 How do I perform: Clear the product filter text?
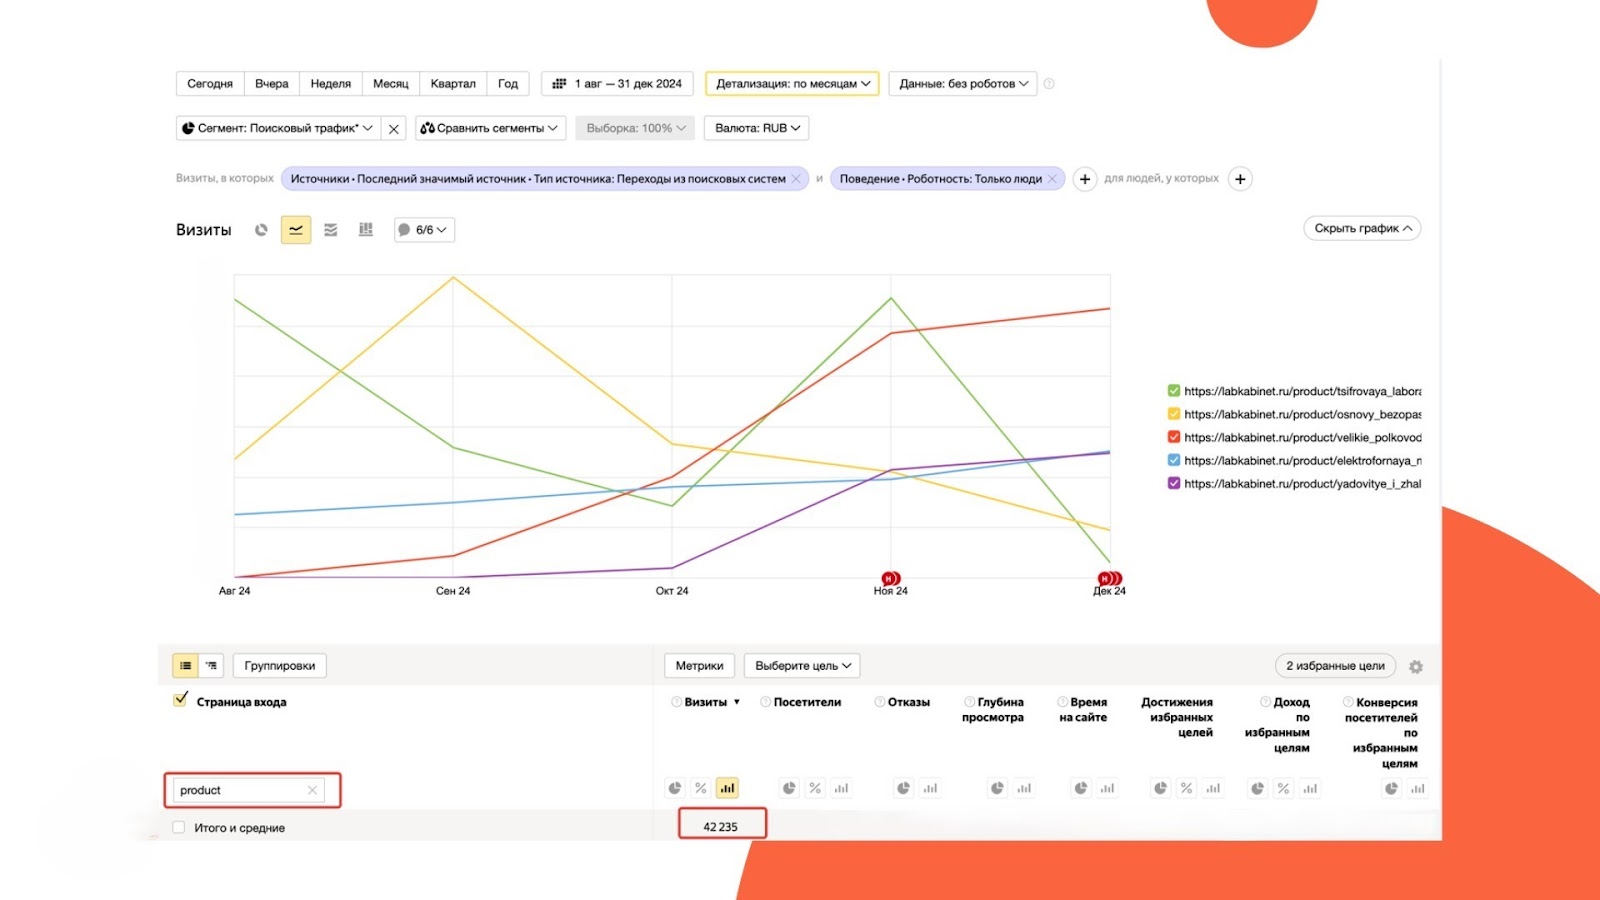click(312, 790)
